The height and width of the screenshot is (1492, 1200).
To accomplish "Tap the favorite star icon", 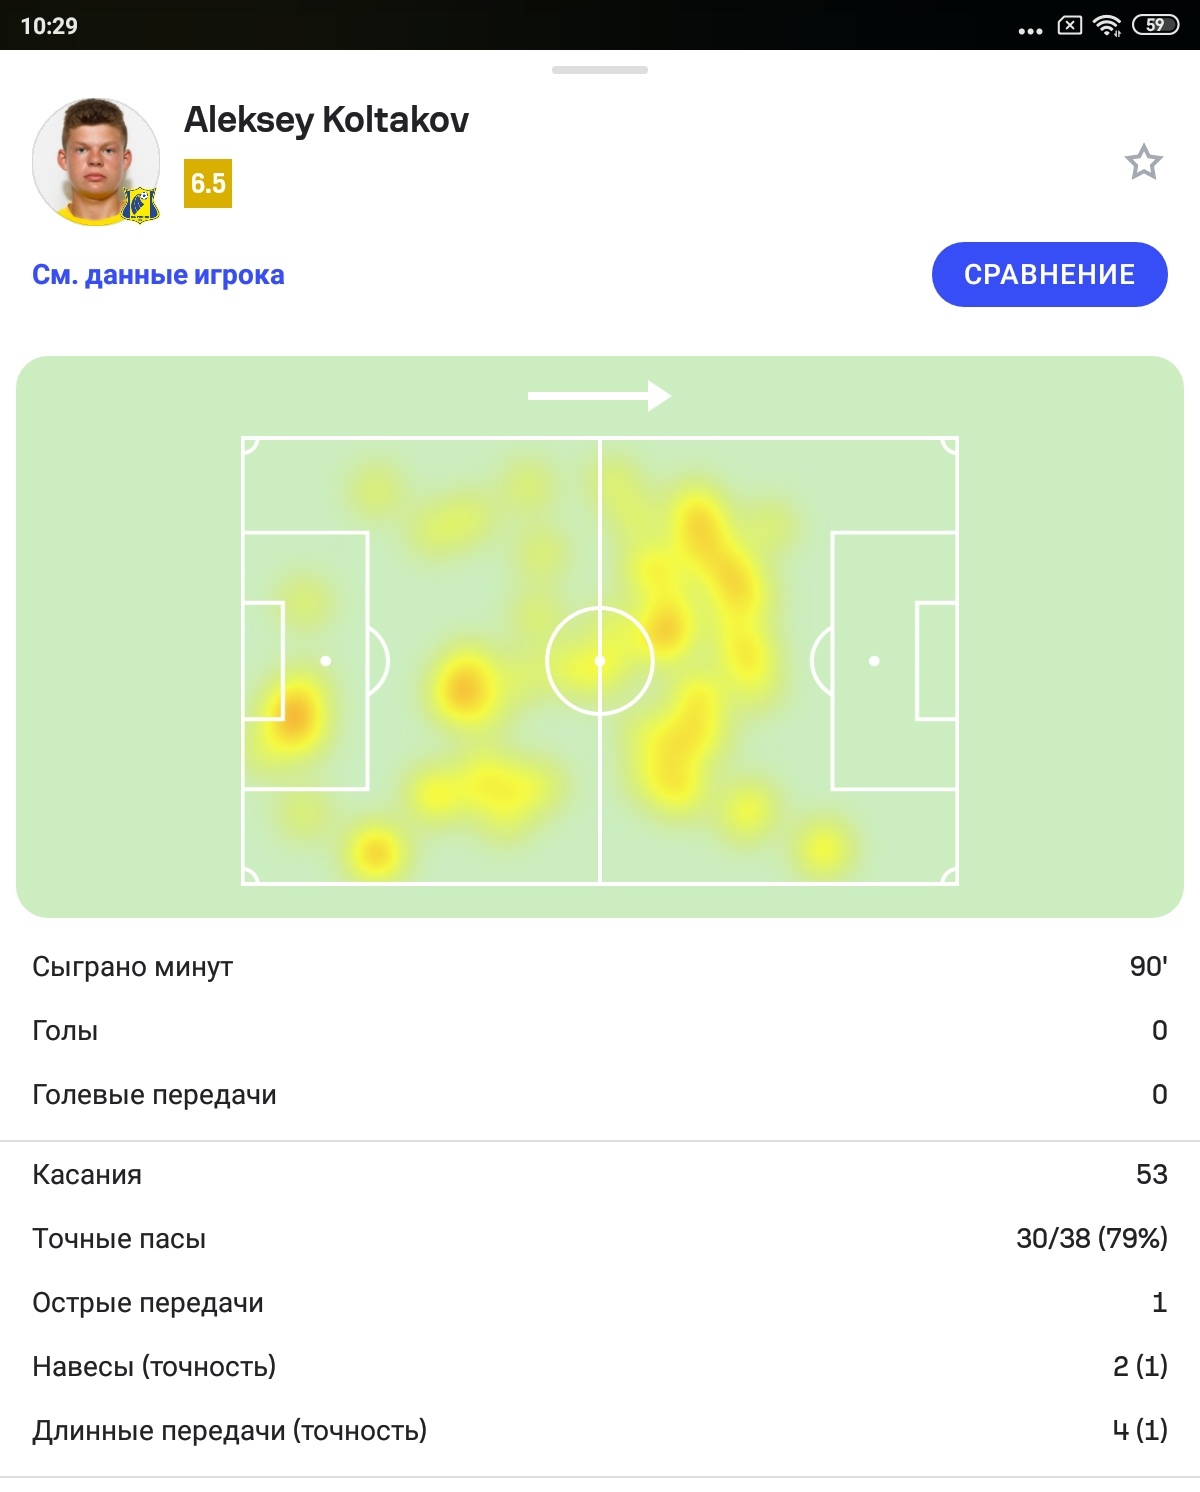I will (1143, 162).
